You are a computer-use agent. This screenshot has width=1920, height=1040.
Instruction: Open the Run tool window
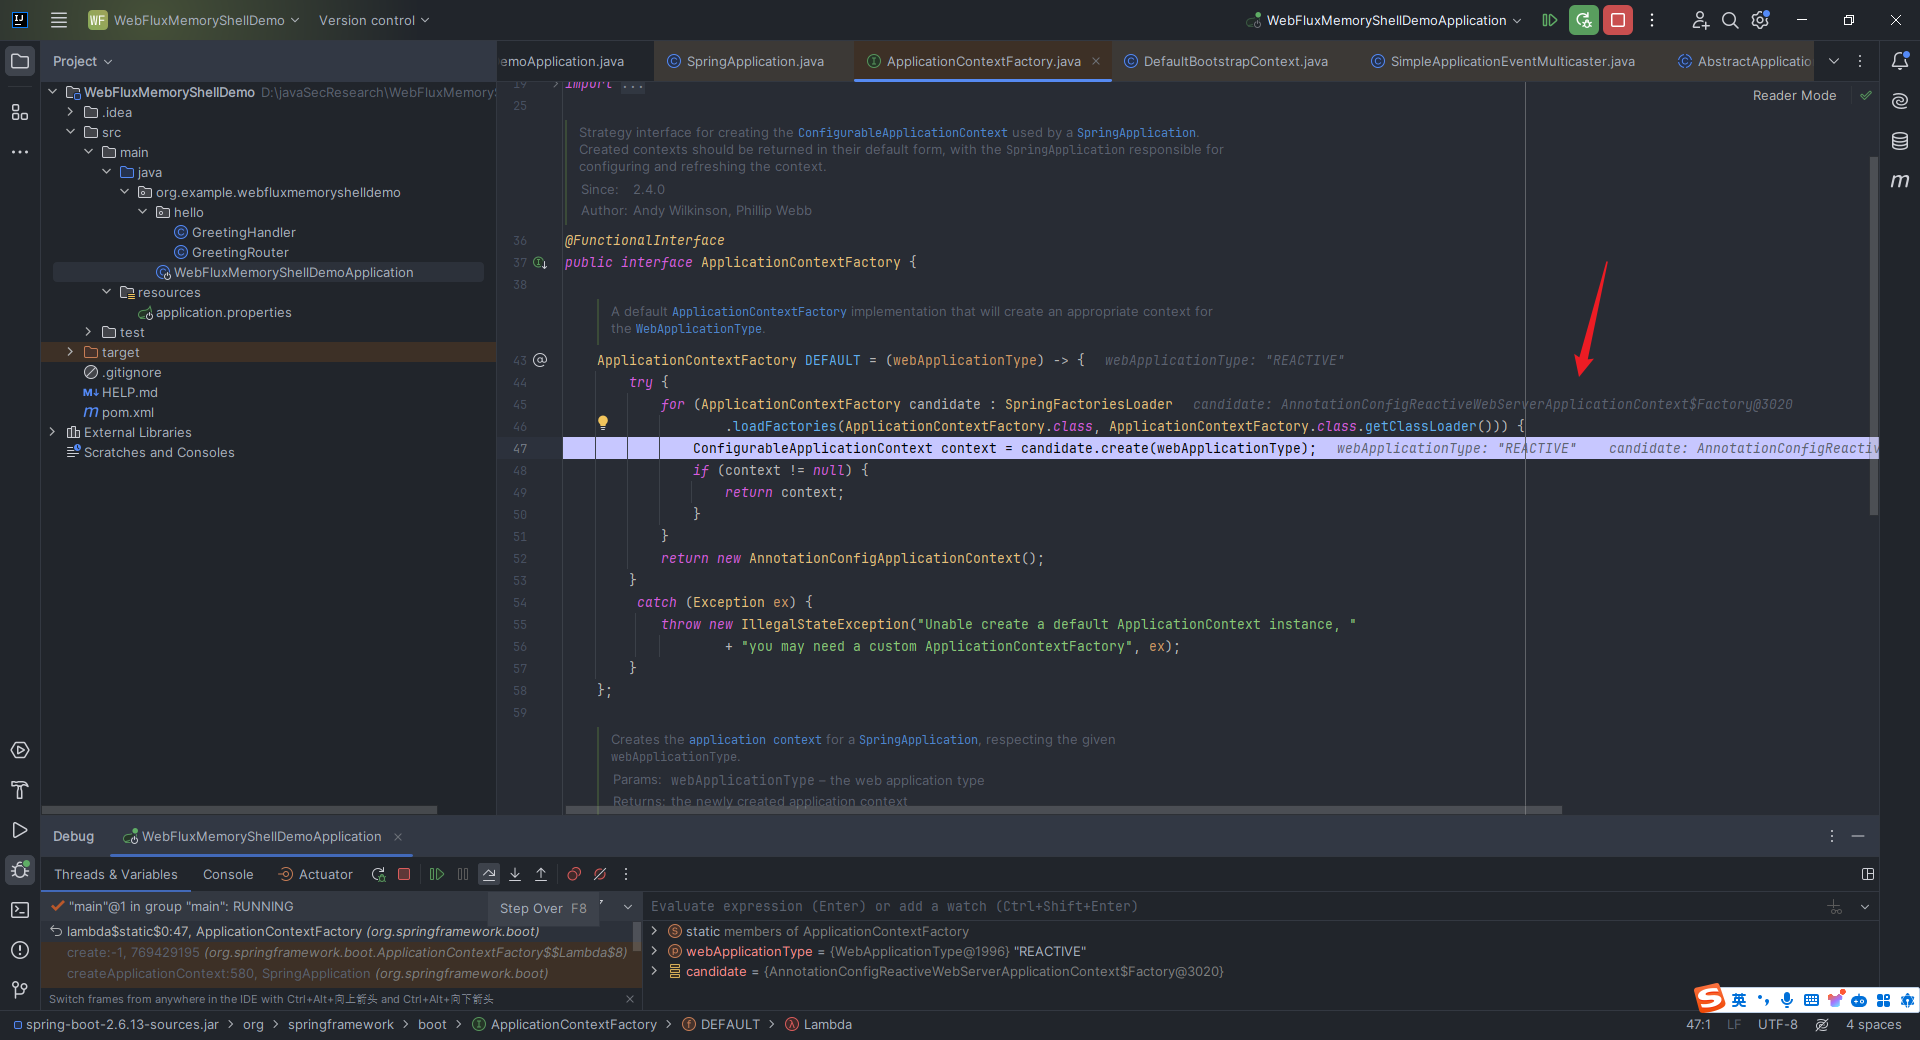(20, 830)
